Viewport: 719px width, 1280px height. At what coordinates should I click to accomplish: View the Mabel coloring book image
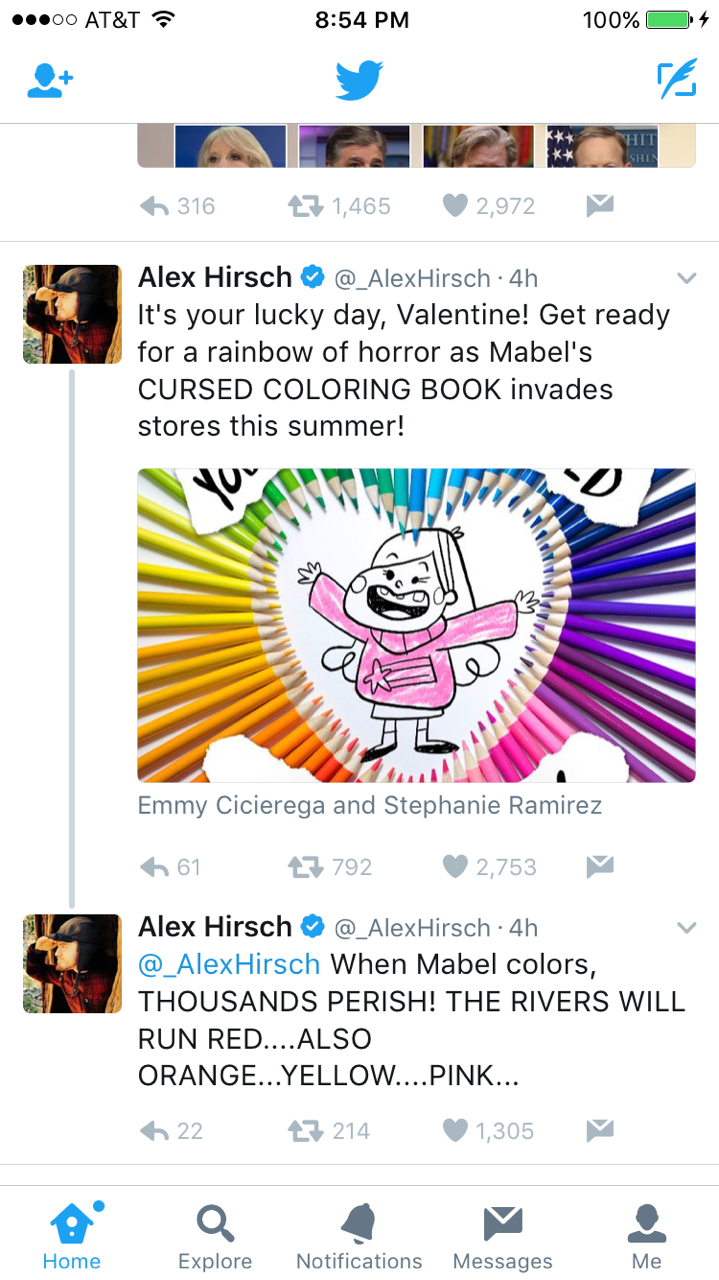(x=416, y=625)
